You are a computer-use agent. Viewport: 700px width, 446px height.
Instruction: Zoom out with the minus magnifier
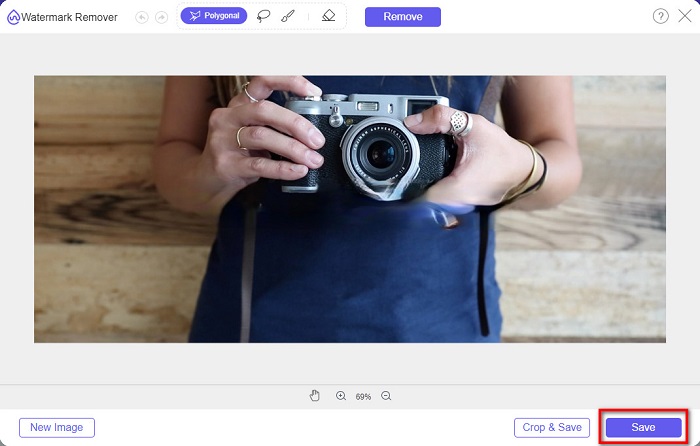386,396
